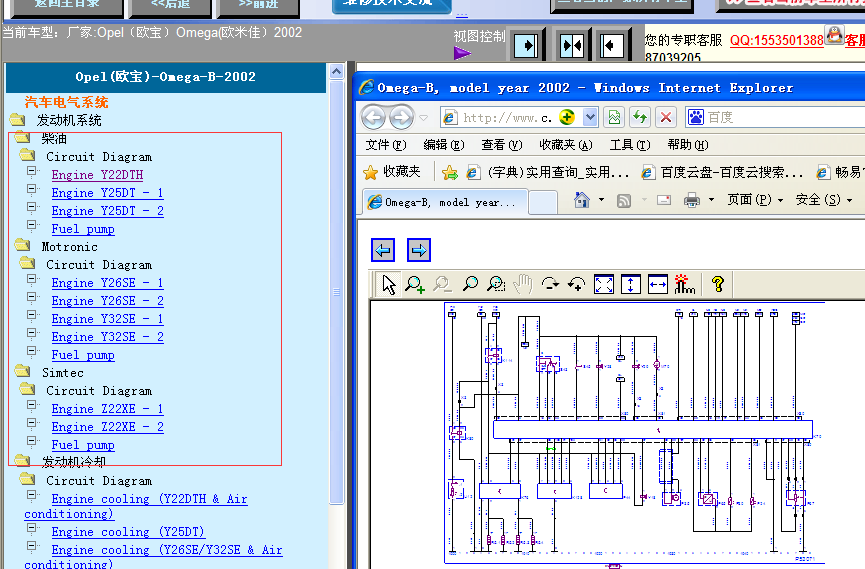865x569 pixels.
Task: Click the 视图控制 split-both-panes arrows button
Action: 572,45
